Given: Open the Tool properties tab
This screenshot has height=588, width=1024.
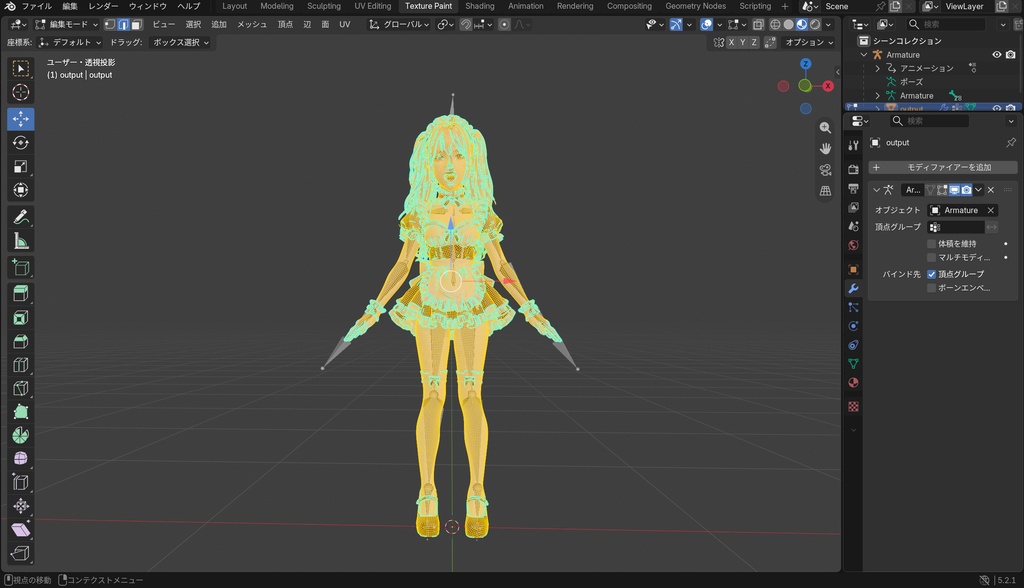Looking at the screenshot, I should [x=853, y=145].
